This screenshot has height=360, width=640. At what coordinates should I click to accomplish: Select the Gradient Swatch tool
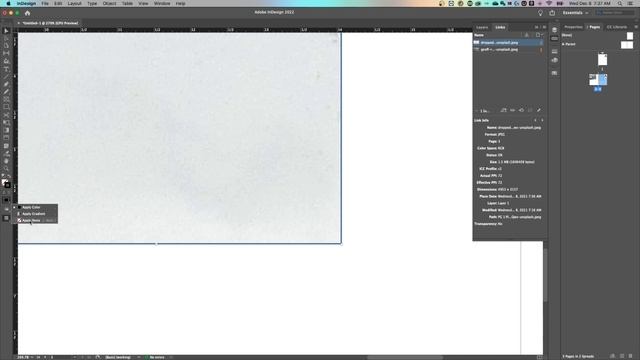click(x=6, y=130)
